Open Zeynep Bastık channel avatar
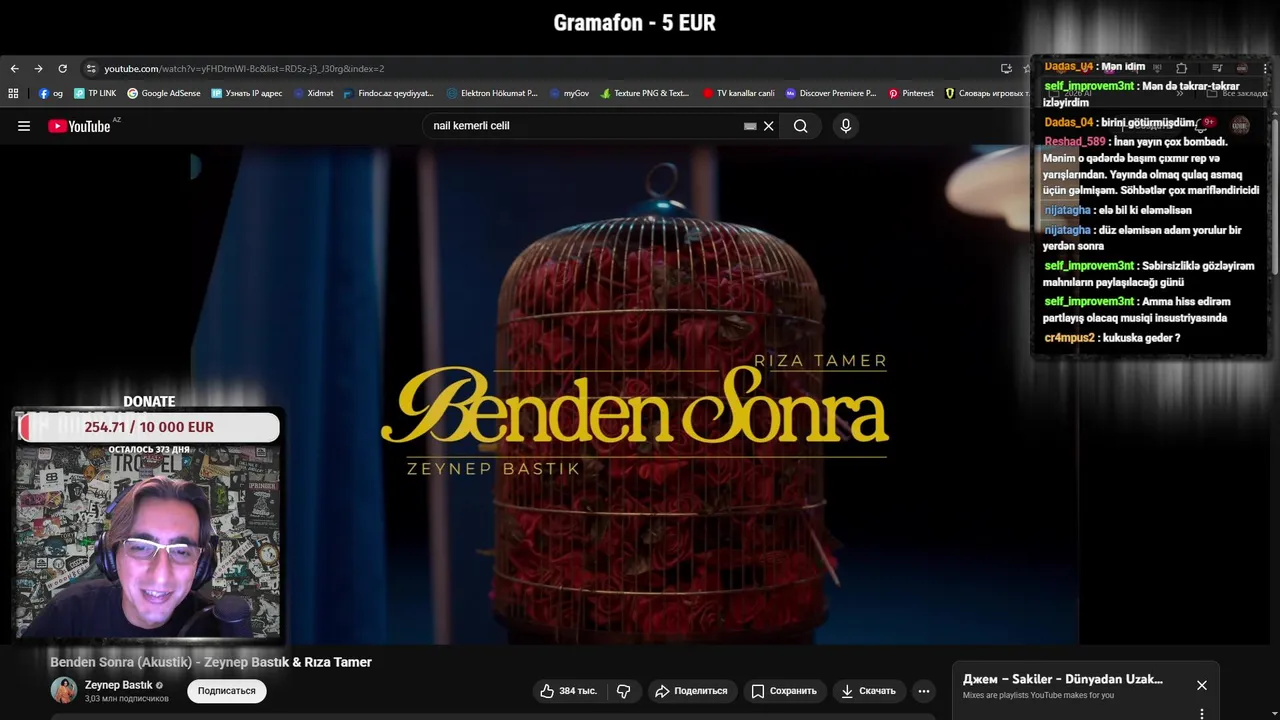This screenshot has height=720, width=1280. pos(64,690)
